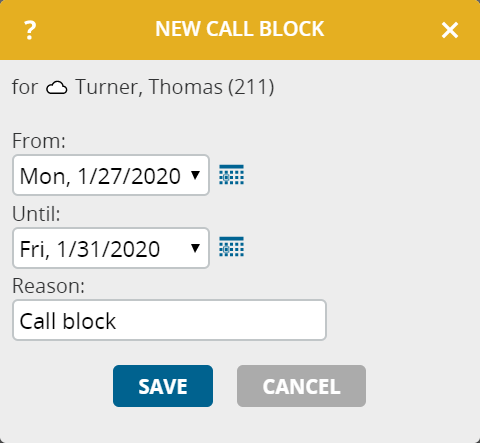Click the Turner, Thomas (211) name
480x443 pixels.
175,87
